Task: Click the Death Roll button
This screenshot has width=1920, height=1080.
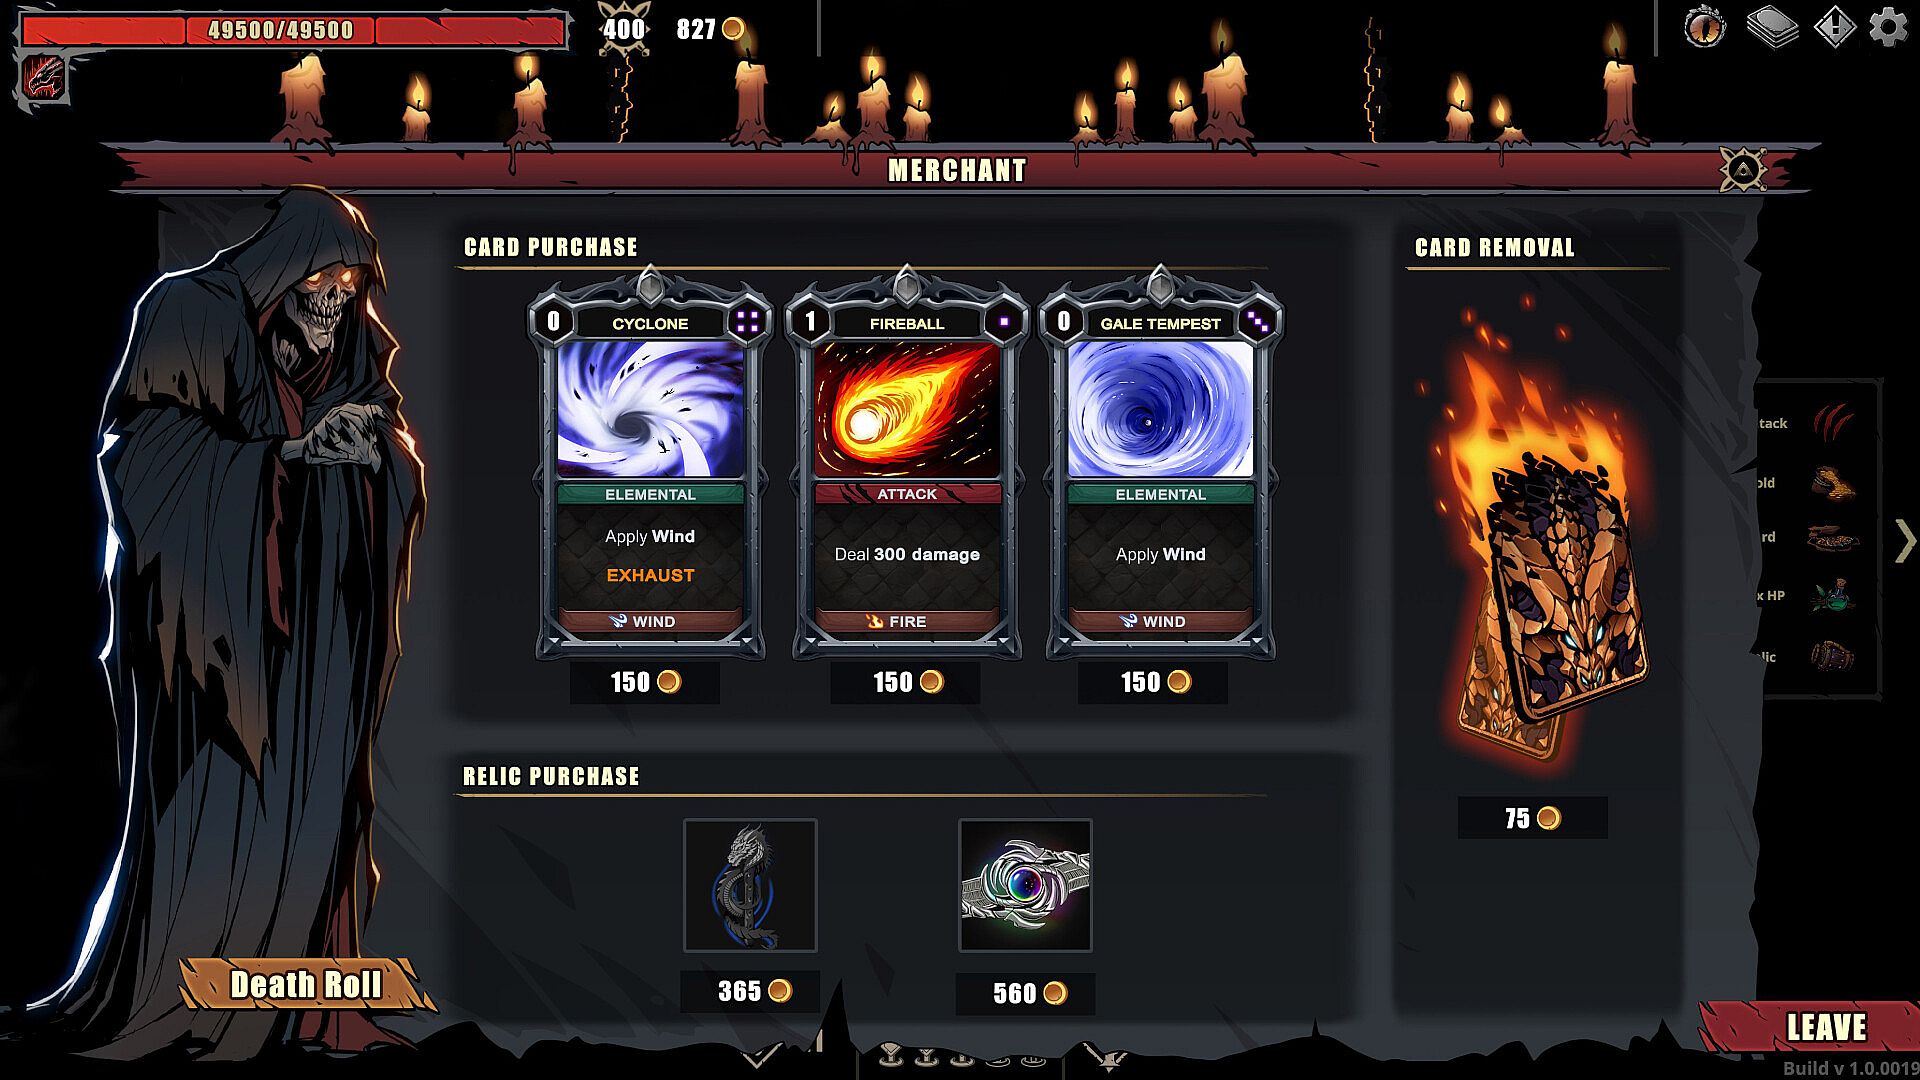Action: coord(306,984)
